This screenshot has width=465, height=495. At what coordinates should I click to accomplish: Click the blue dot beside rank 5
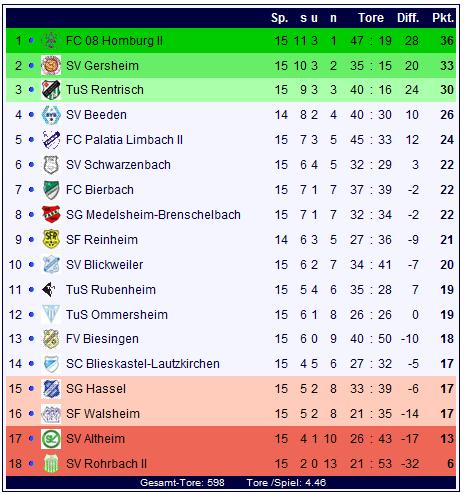[x=31, y=140]
